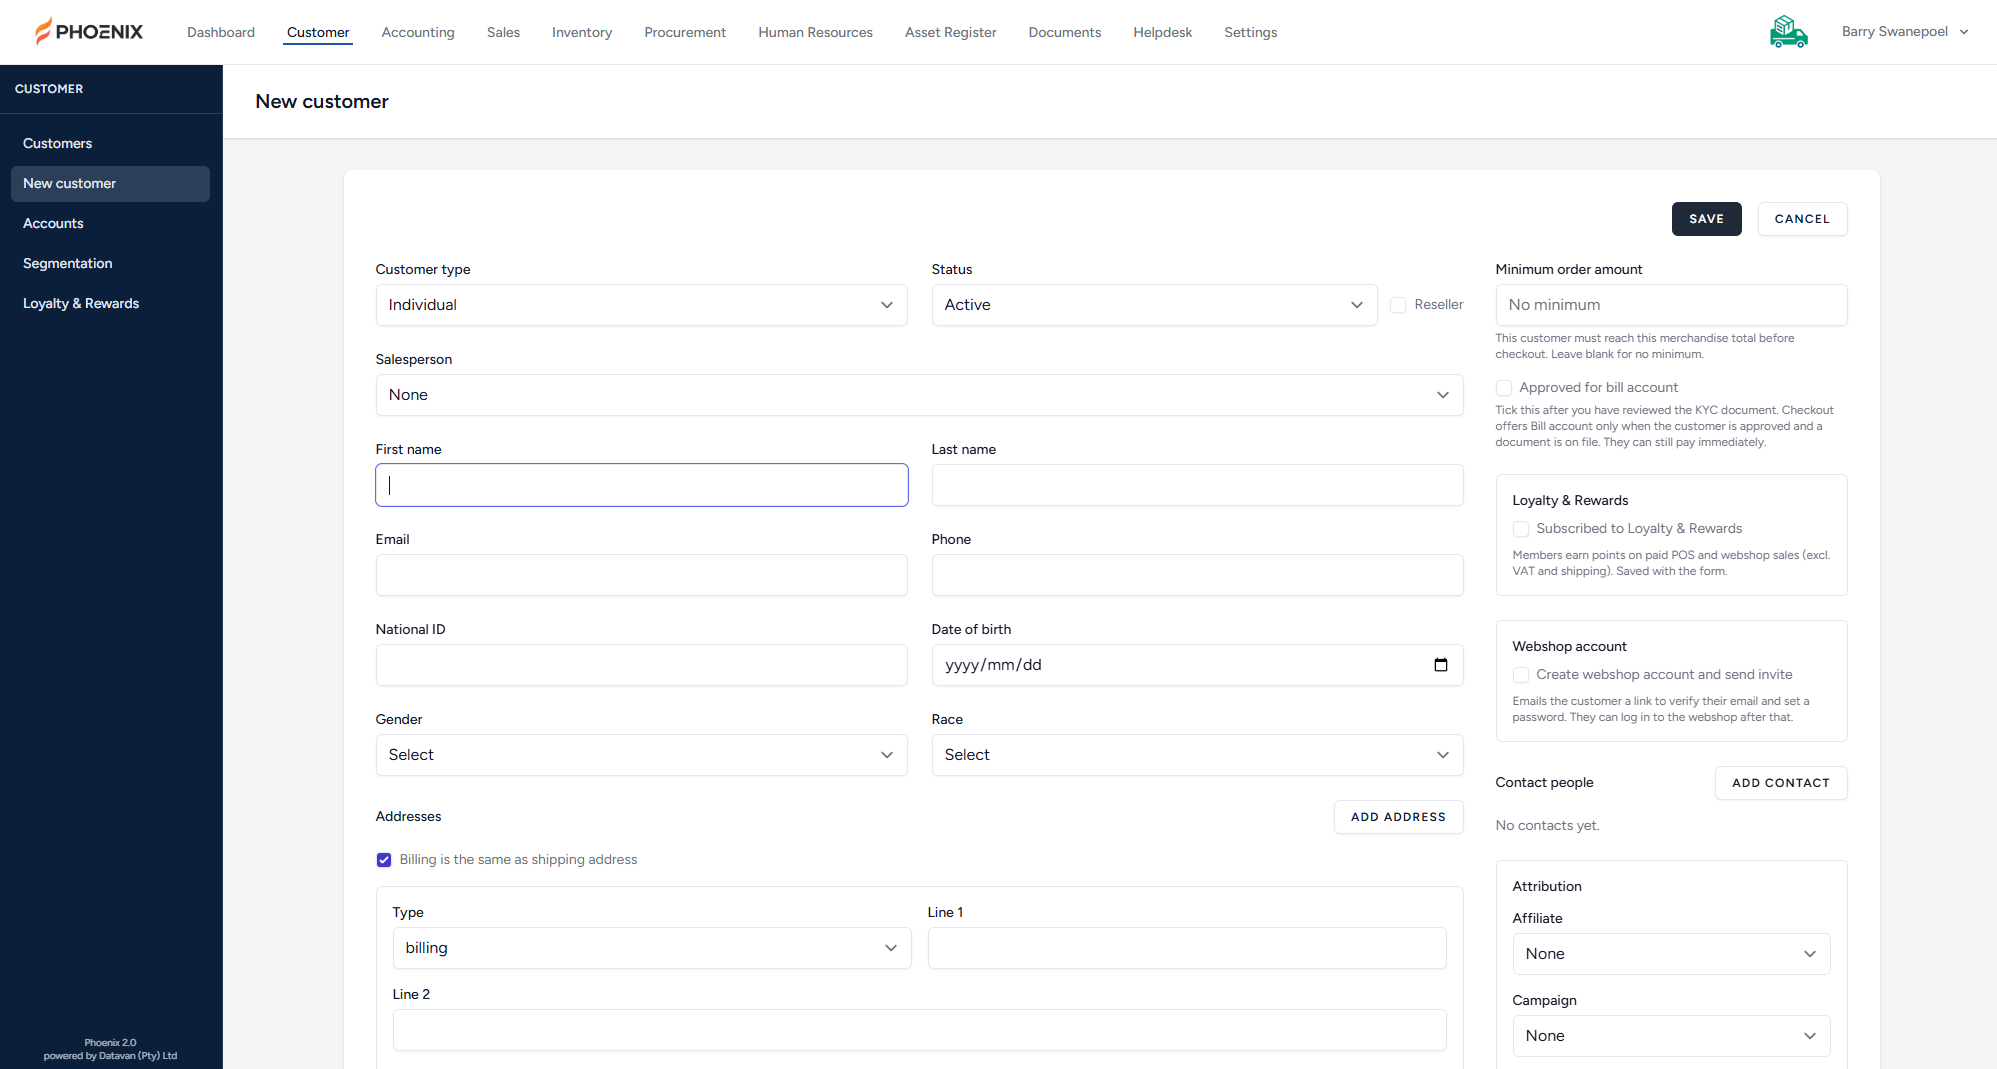Open the Customer type dropdown

pyautogui.click(x=641, y=305)
